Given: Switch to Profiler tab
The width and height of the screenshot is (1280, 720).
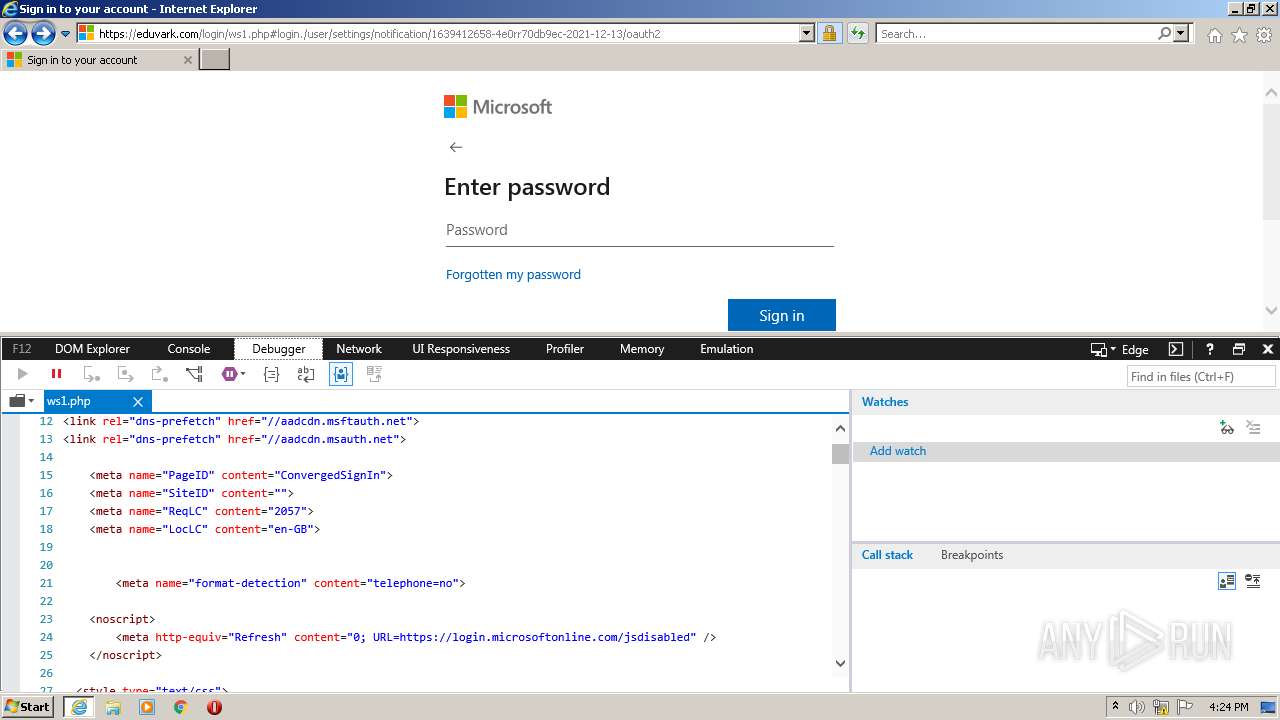Looking at the screenshot, I should (x=565, y=349).
